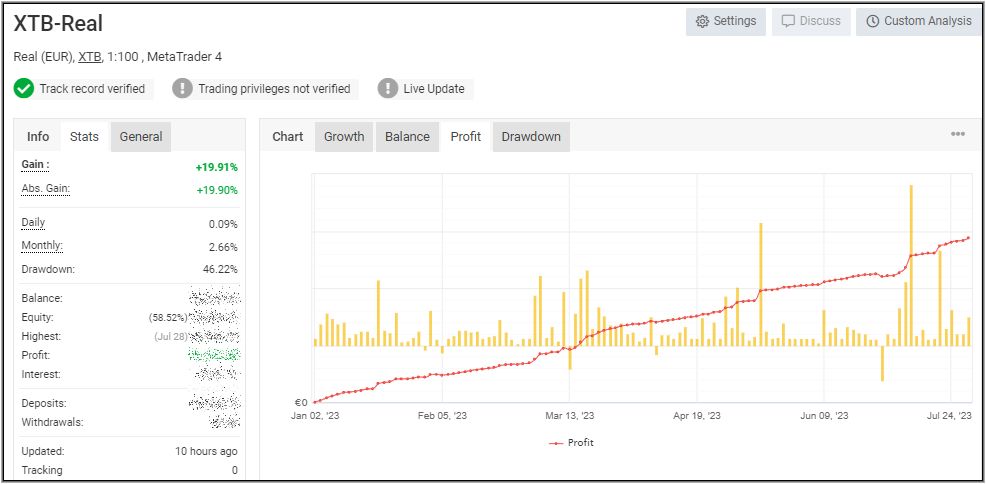
Task: Click the Gain label in stats
Action: [35, 165]
